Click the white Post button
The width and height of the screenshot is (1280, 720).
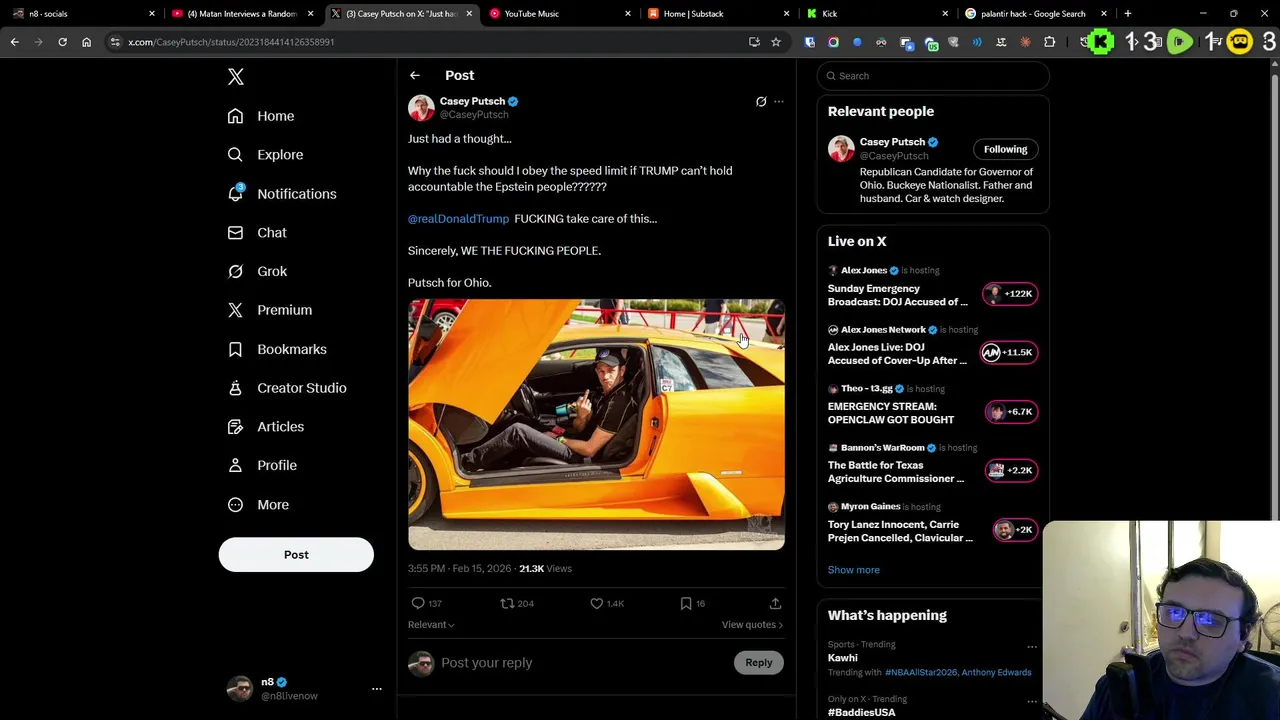pos(296,555)
